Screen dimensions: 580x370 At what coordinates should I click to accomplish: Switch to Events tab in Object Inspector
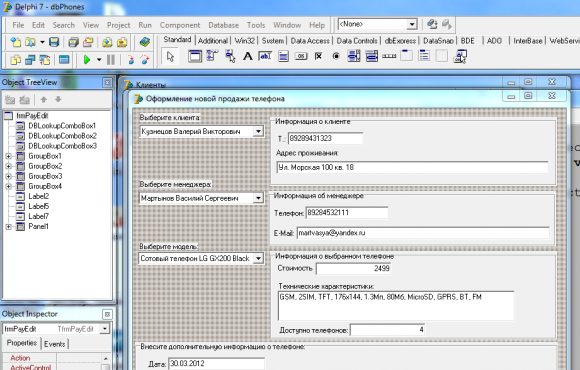pos(54,344)
